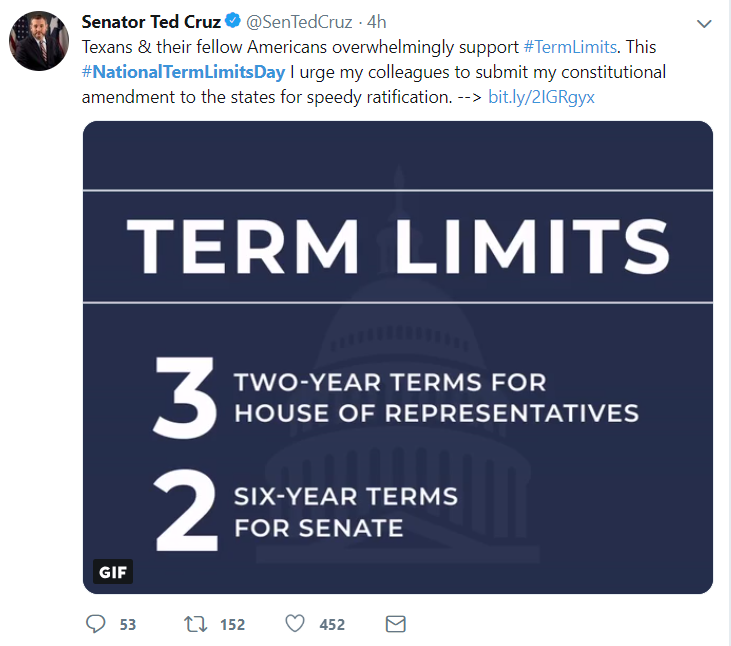The height and width of the screenshot is (646, 731).
Task: Click the GIF badge on the image
Action: [x=112, y=573]
